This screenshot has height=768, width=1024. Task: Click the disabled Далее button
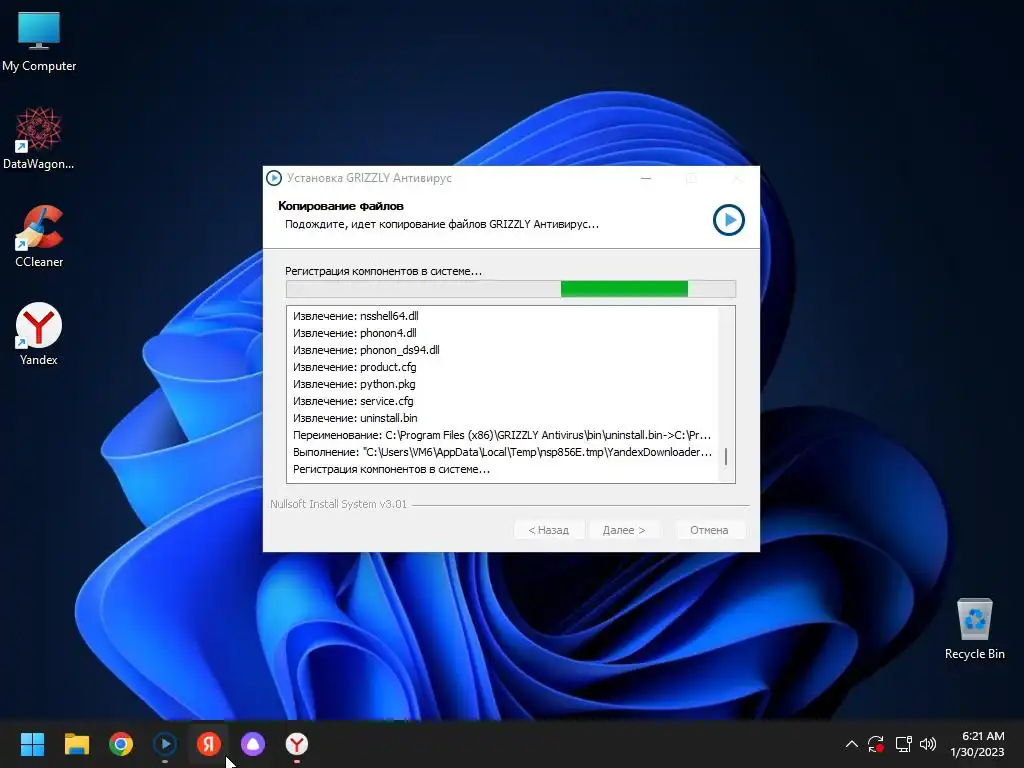tap(624, 530)
